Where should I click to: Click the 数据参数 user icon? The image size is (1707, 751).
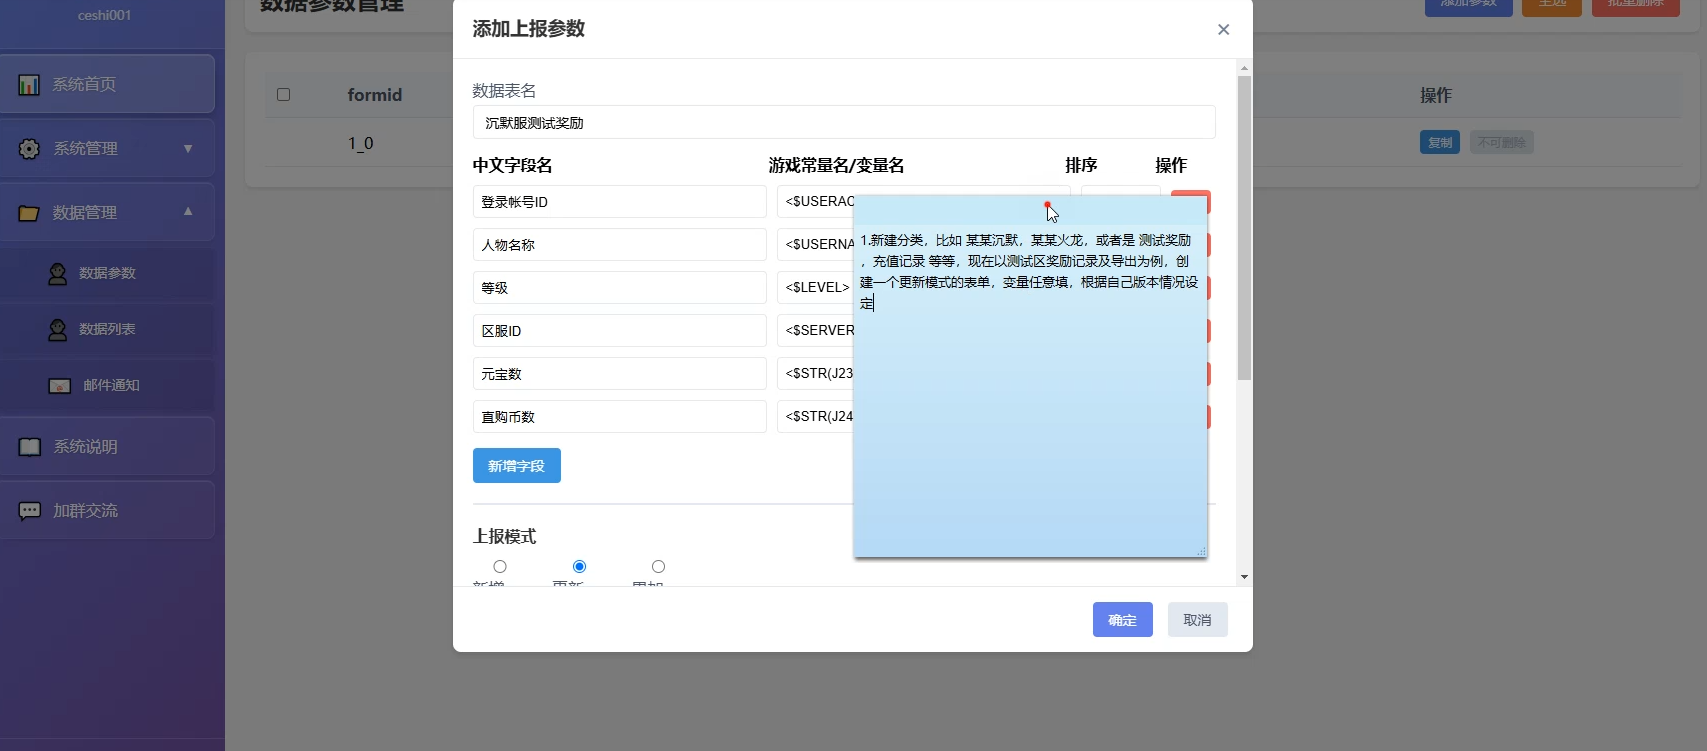(x=58, y=273)
